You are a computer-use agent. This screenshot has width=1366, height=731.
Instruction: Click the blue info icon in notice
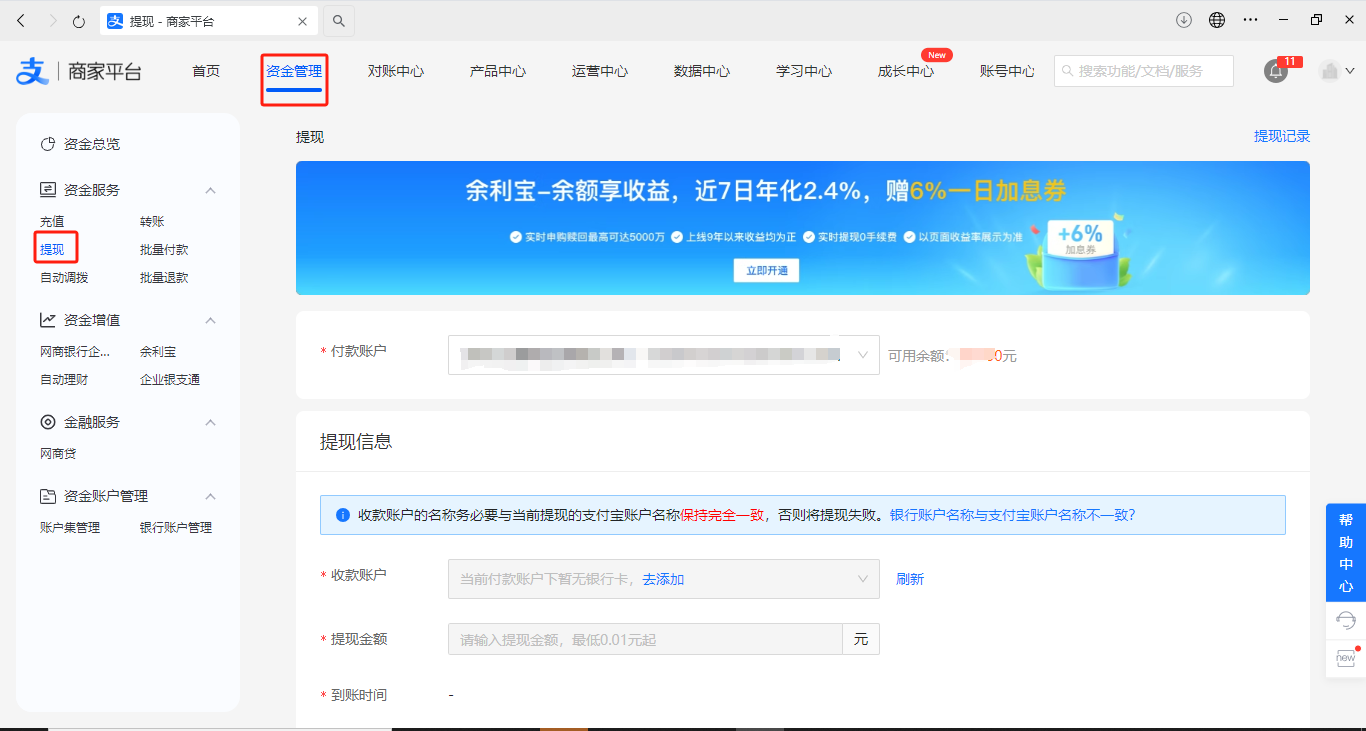click(343, 515)
